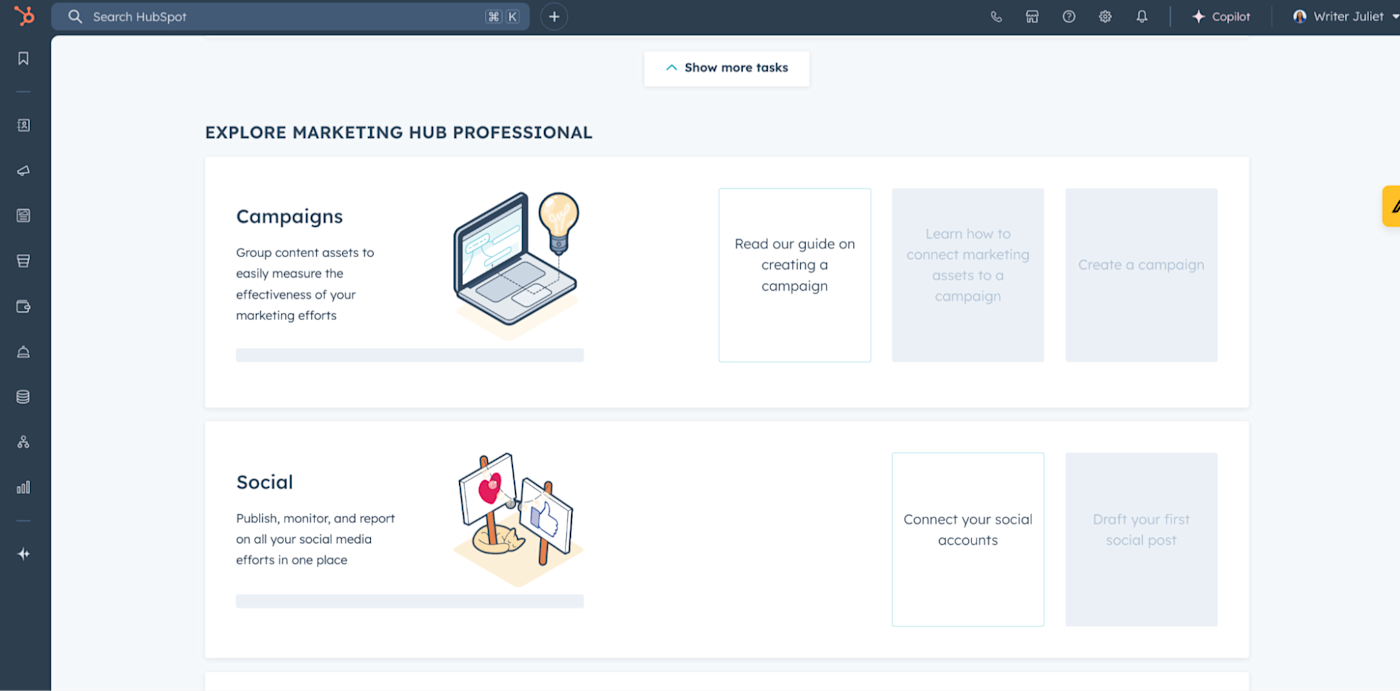Open the Marketing megaphone sidebar icon
This screenshot has height=691, width=1400.
24,171
